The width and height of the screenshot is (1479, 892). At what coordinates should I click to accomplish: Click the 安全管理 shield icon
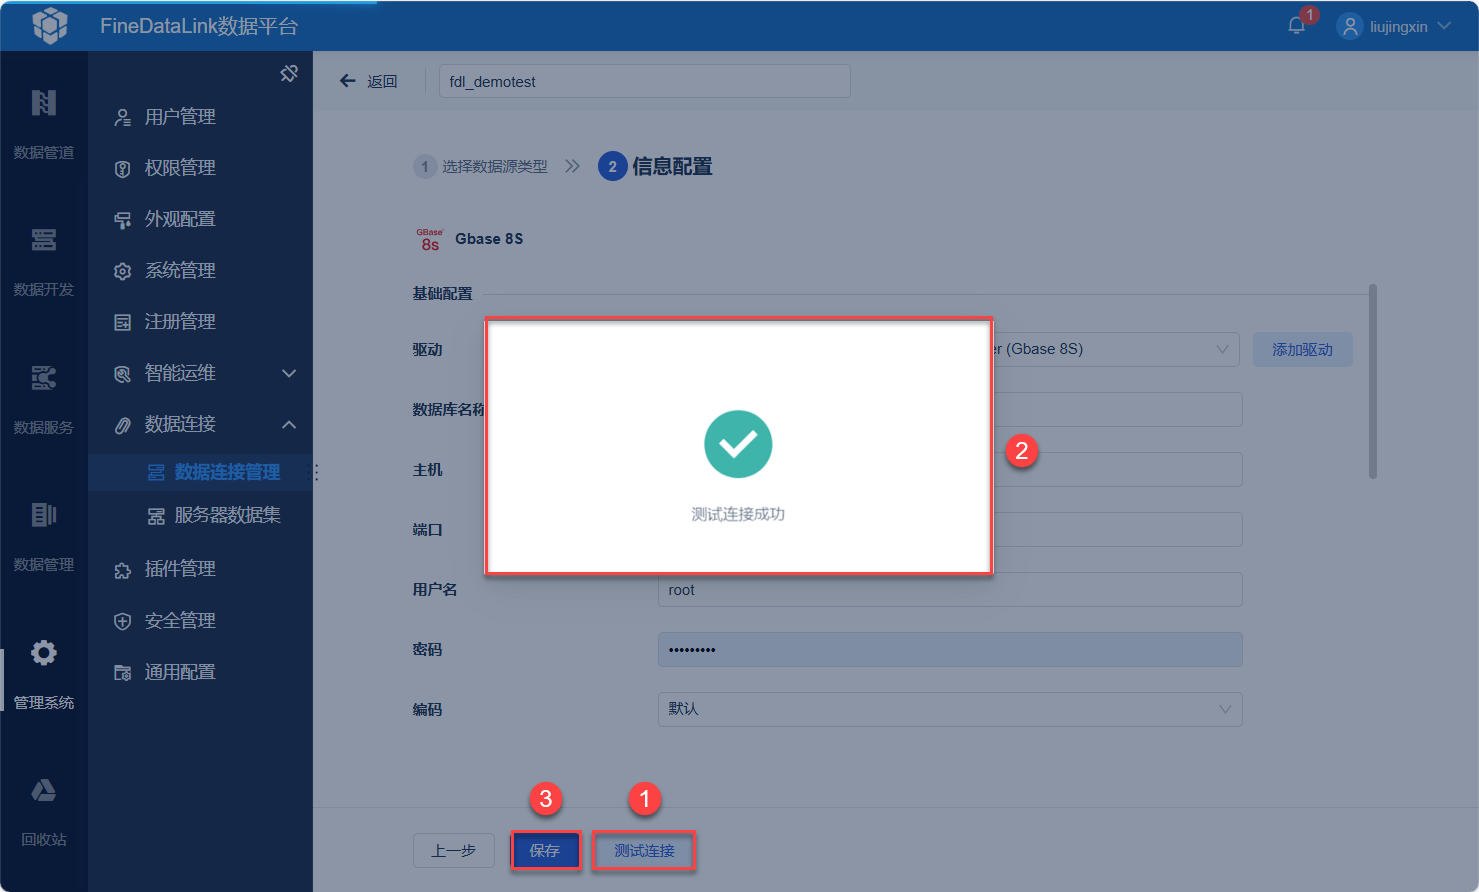pyautogui.click(x=122, y=621)
